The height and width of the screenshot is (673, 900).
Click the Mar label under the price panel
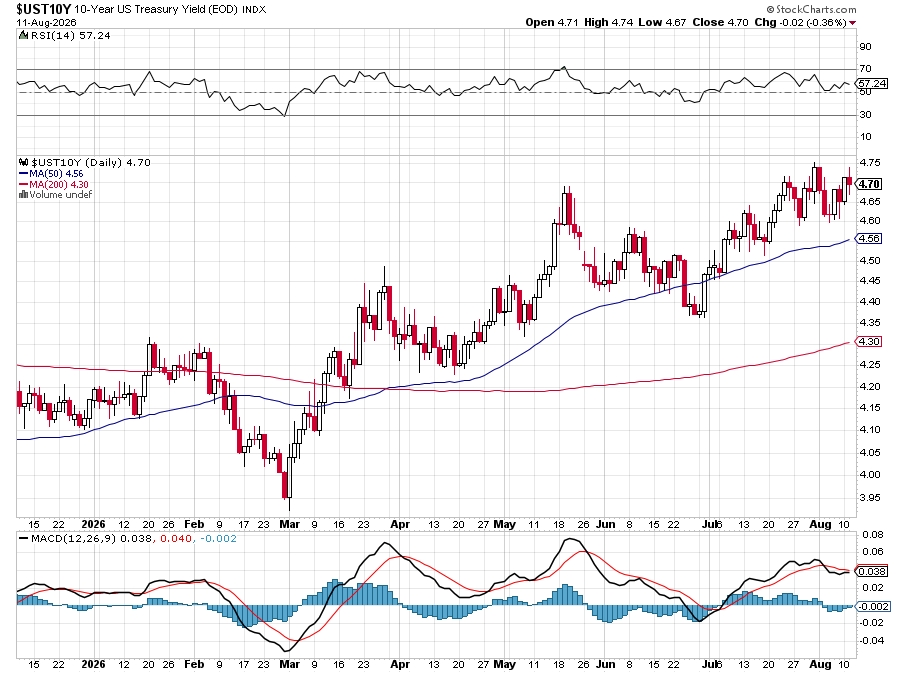[289, 524]
